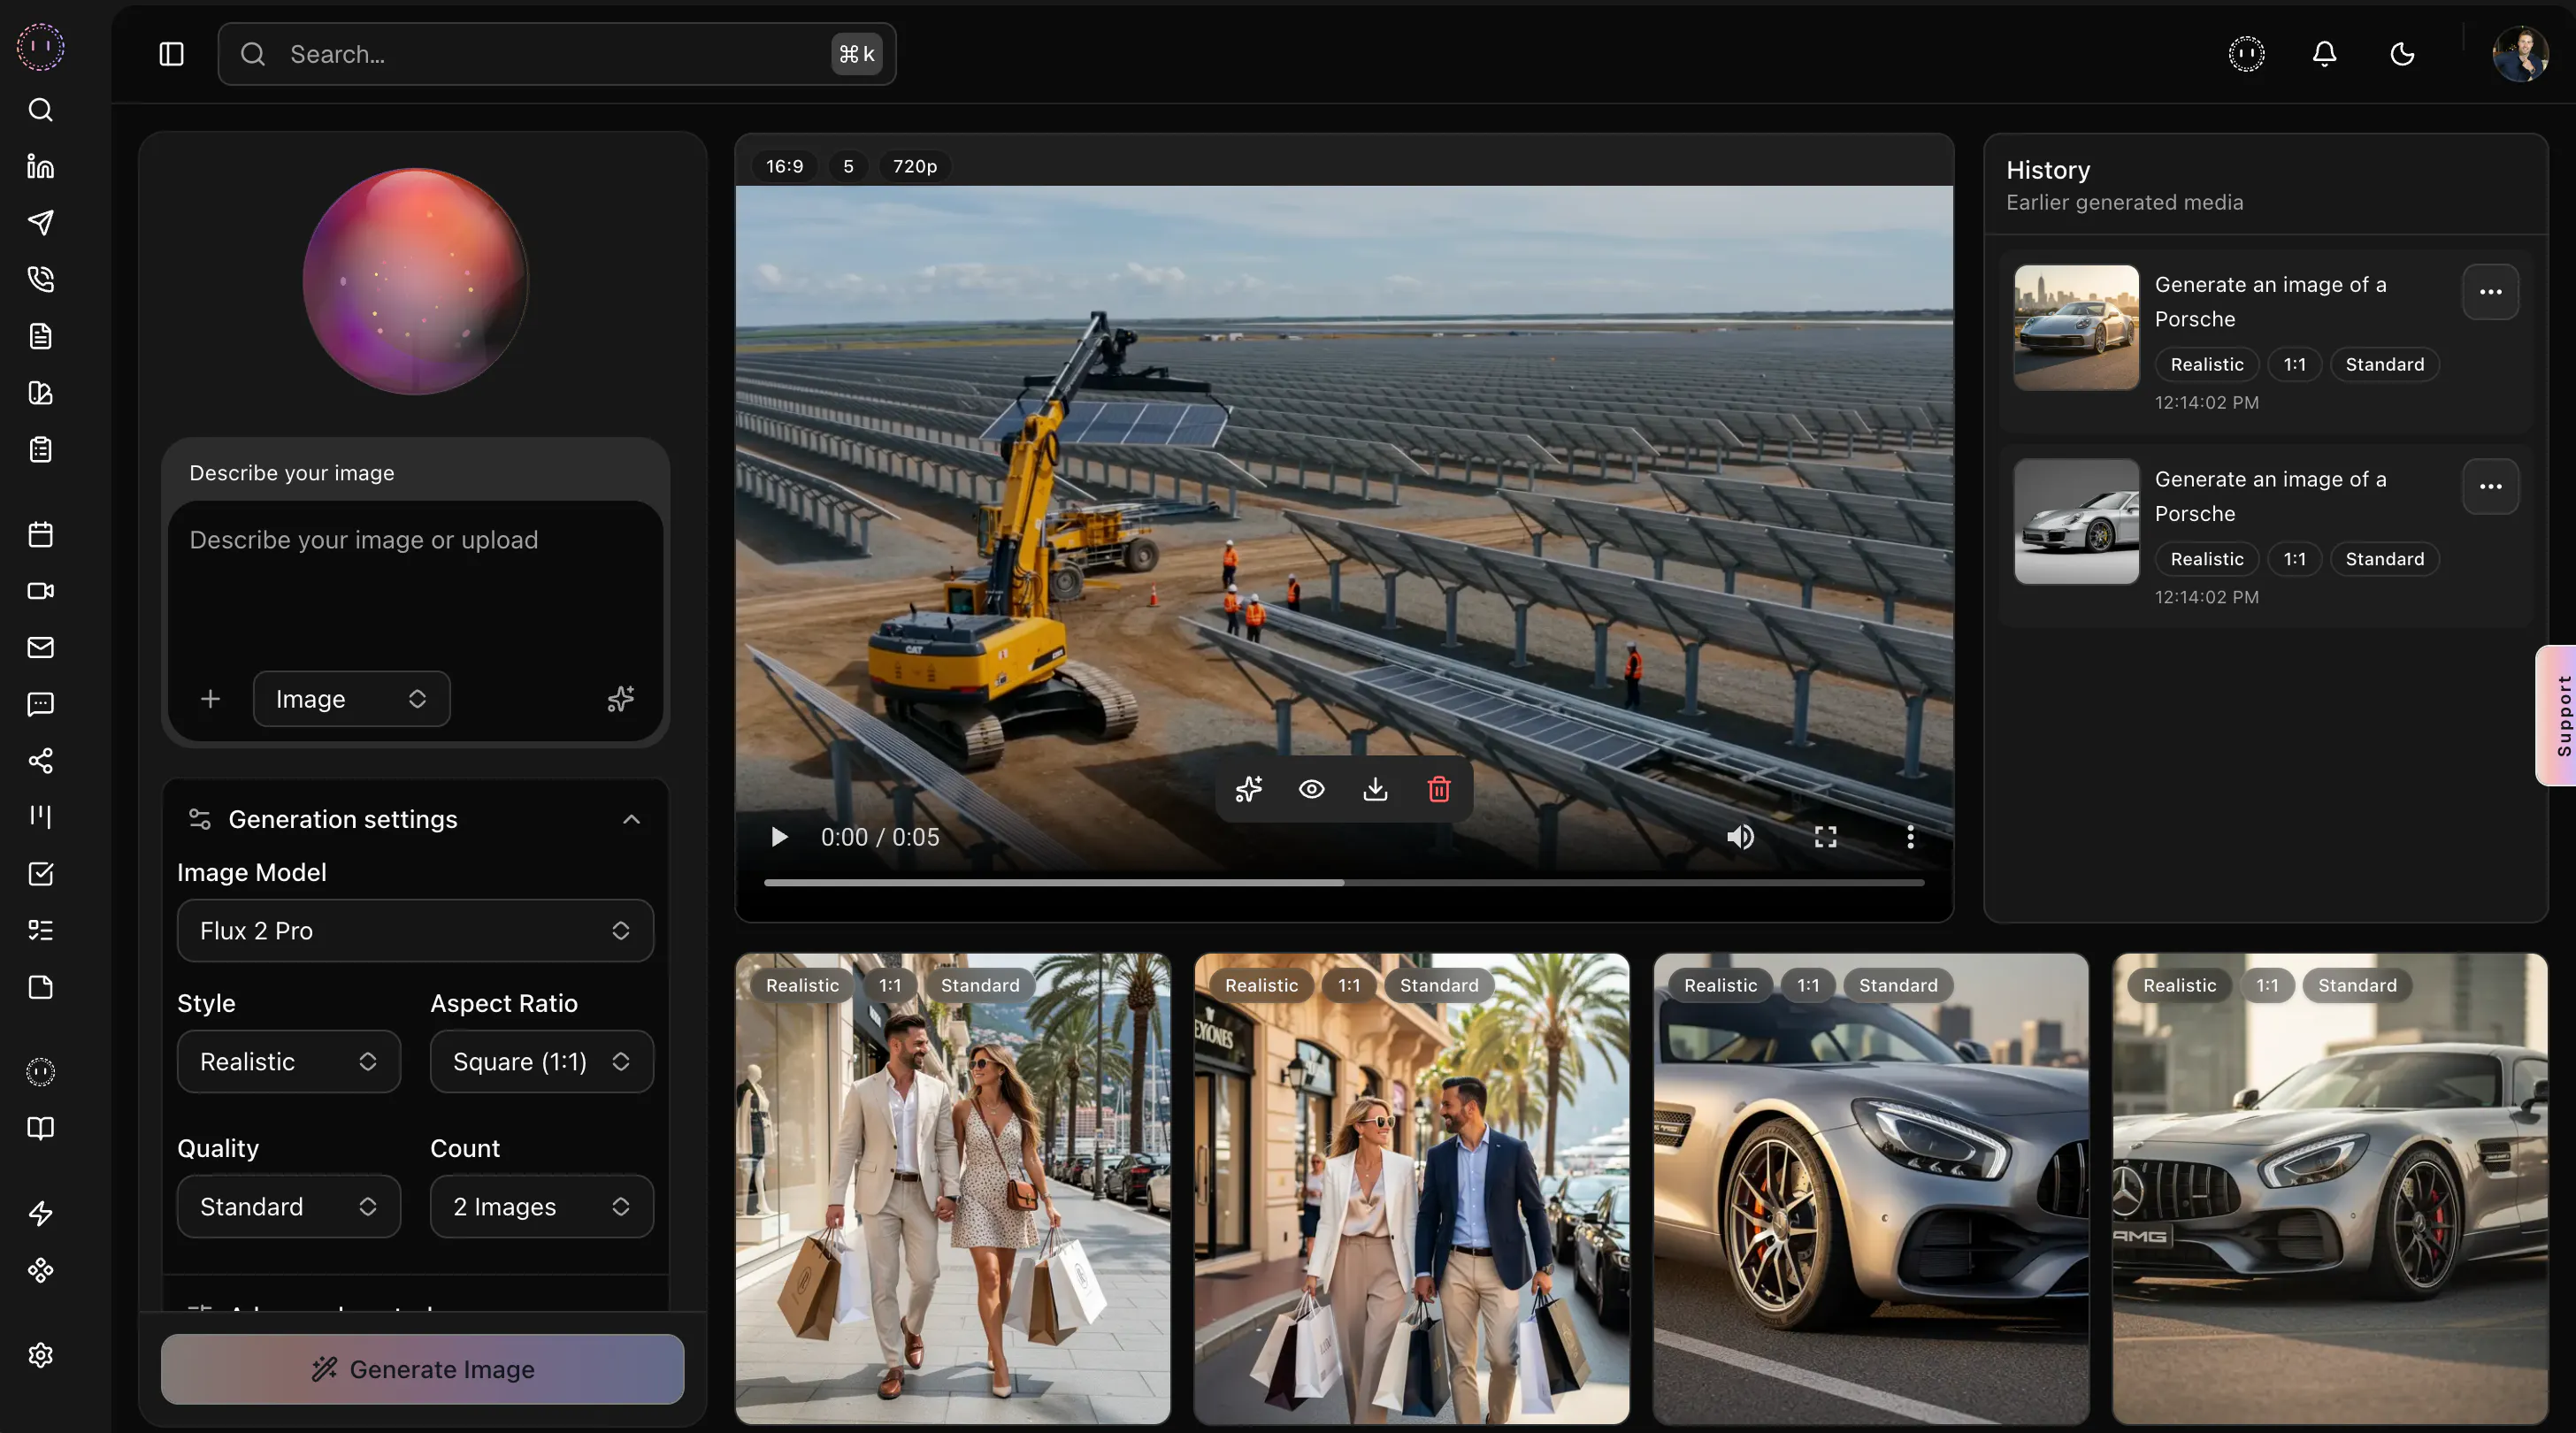The width and height of the screenshot is (2576, 1433).
Task: Open the Realistic style dropdown
Action: click(289, 1062)
